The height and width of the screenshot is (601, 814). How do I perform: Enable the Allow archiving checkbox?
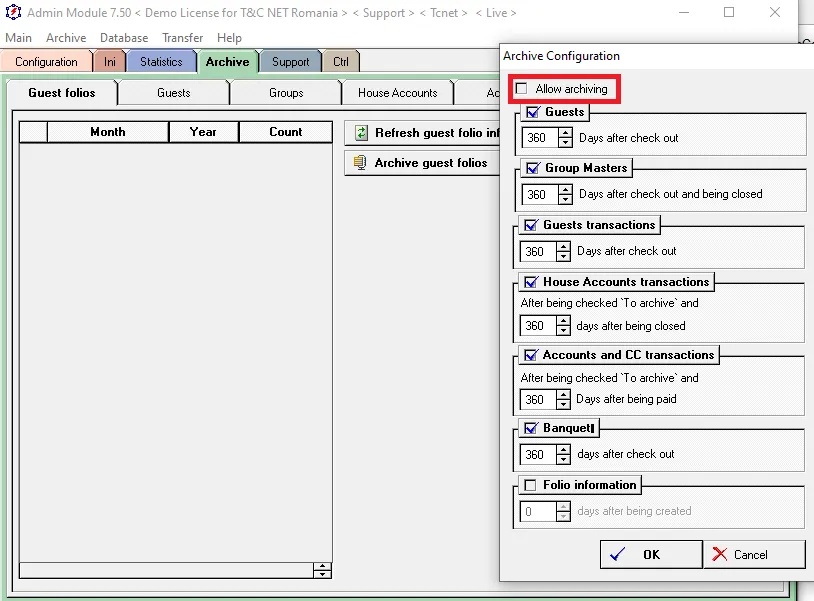point(521,89)
